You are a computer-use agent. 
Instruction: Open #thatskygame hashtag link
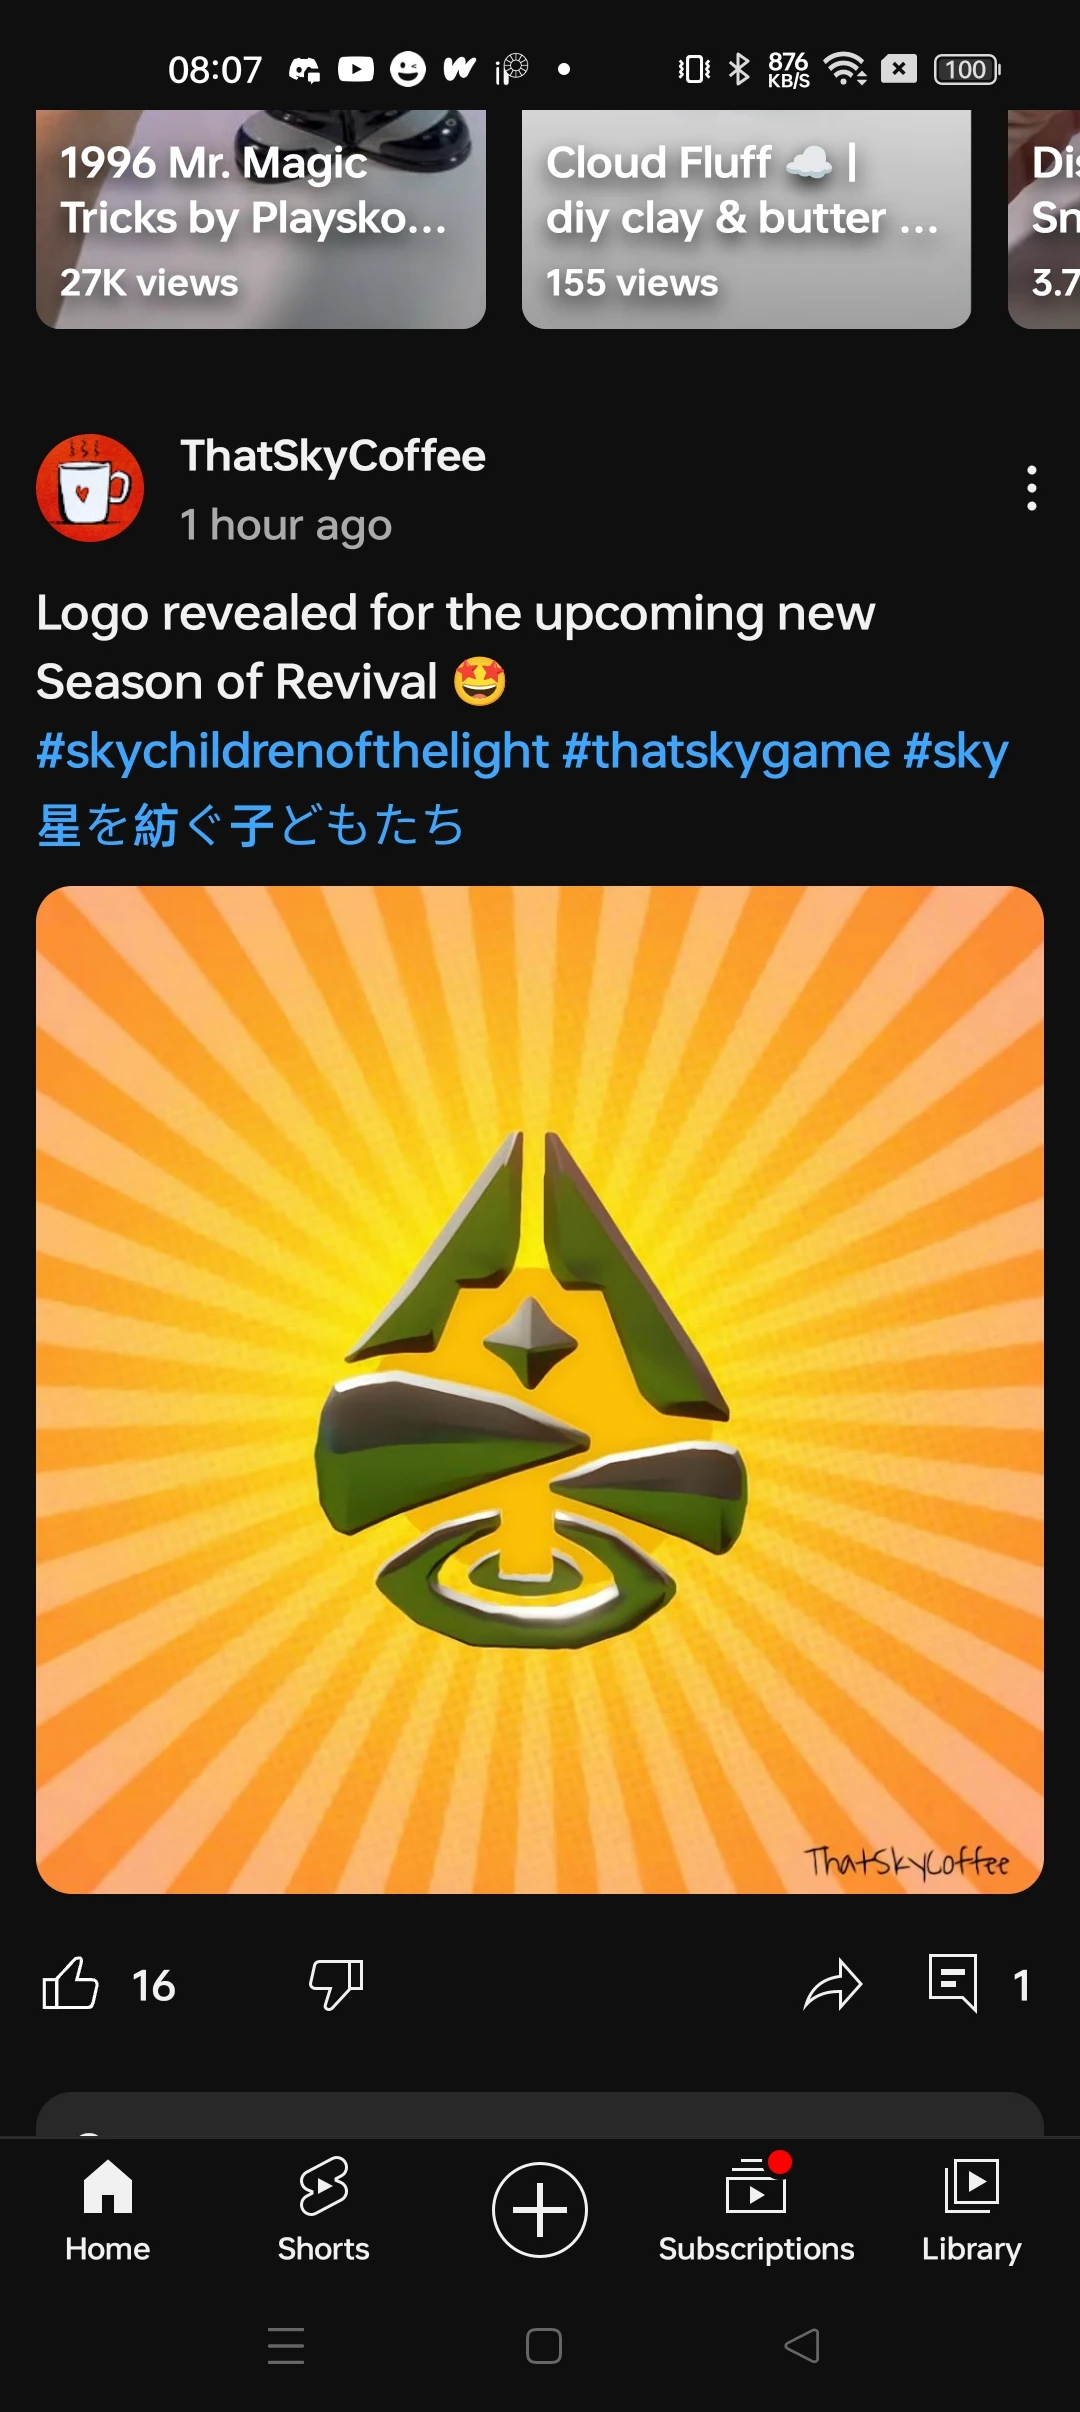click(x=726, y=751)
